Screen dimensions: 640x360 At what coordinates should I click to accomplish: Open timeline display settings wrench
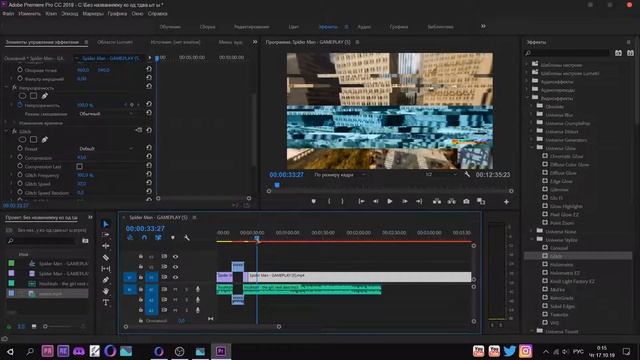[x=187, y=238]
